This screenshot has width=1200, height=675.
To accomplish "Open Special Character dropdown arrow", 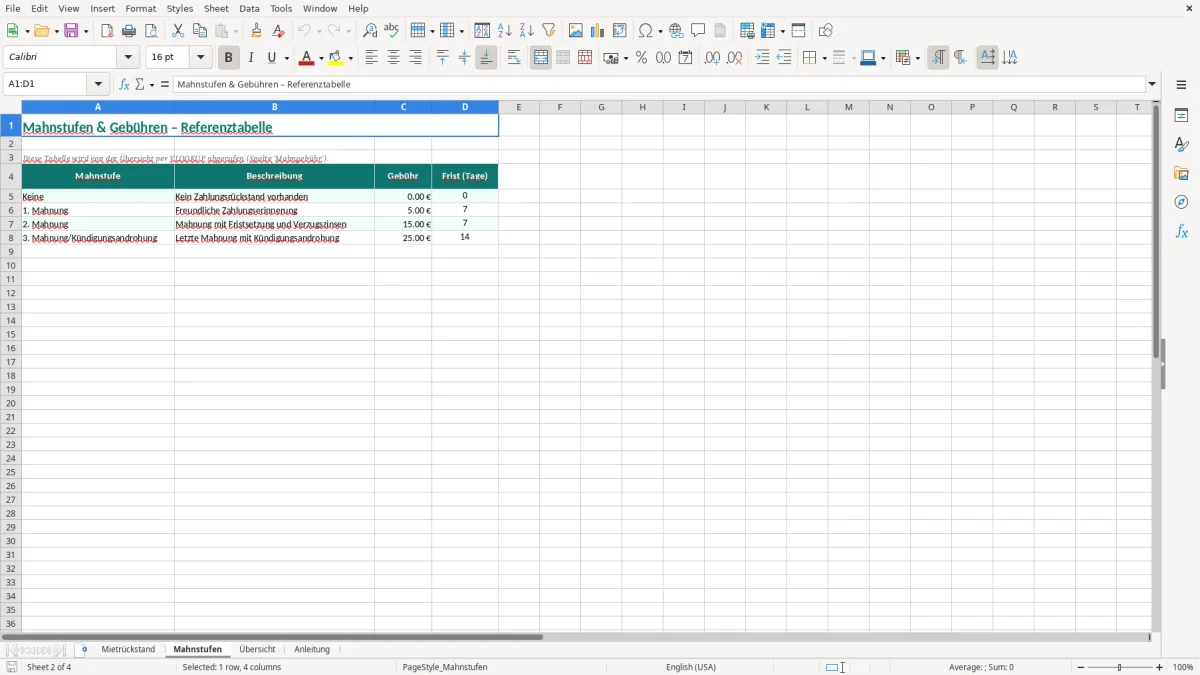I will click(x=660, y=31).
